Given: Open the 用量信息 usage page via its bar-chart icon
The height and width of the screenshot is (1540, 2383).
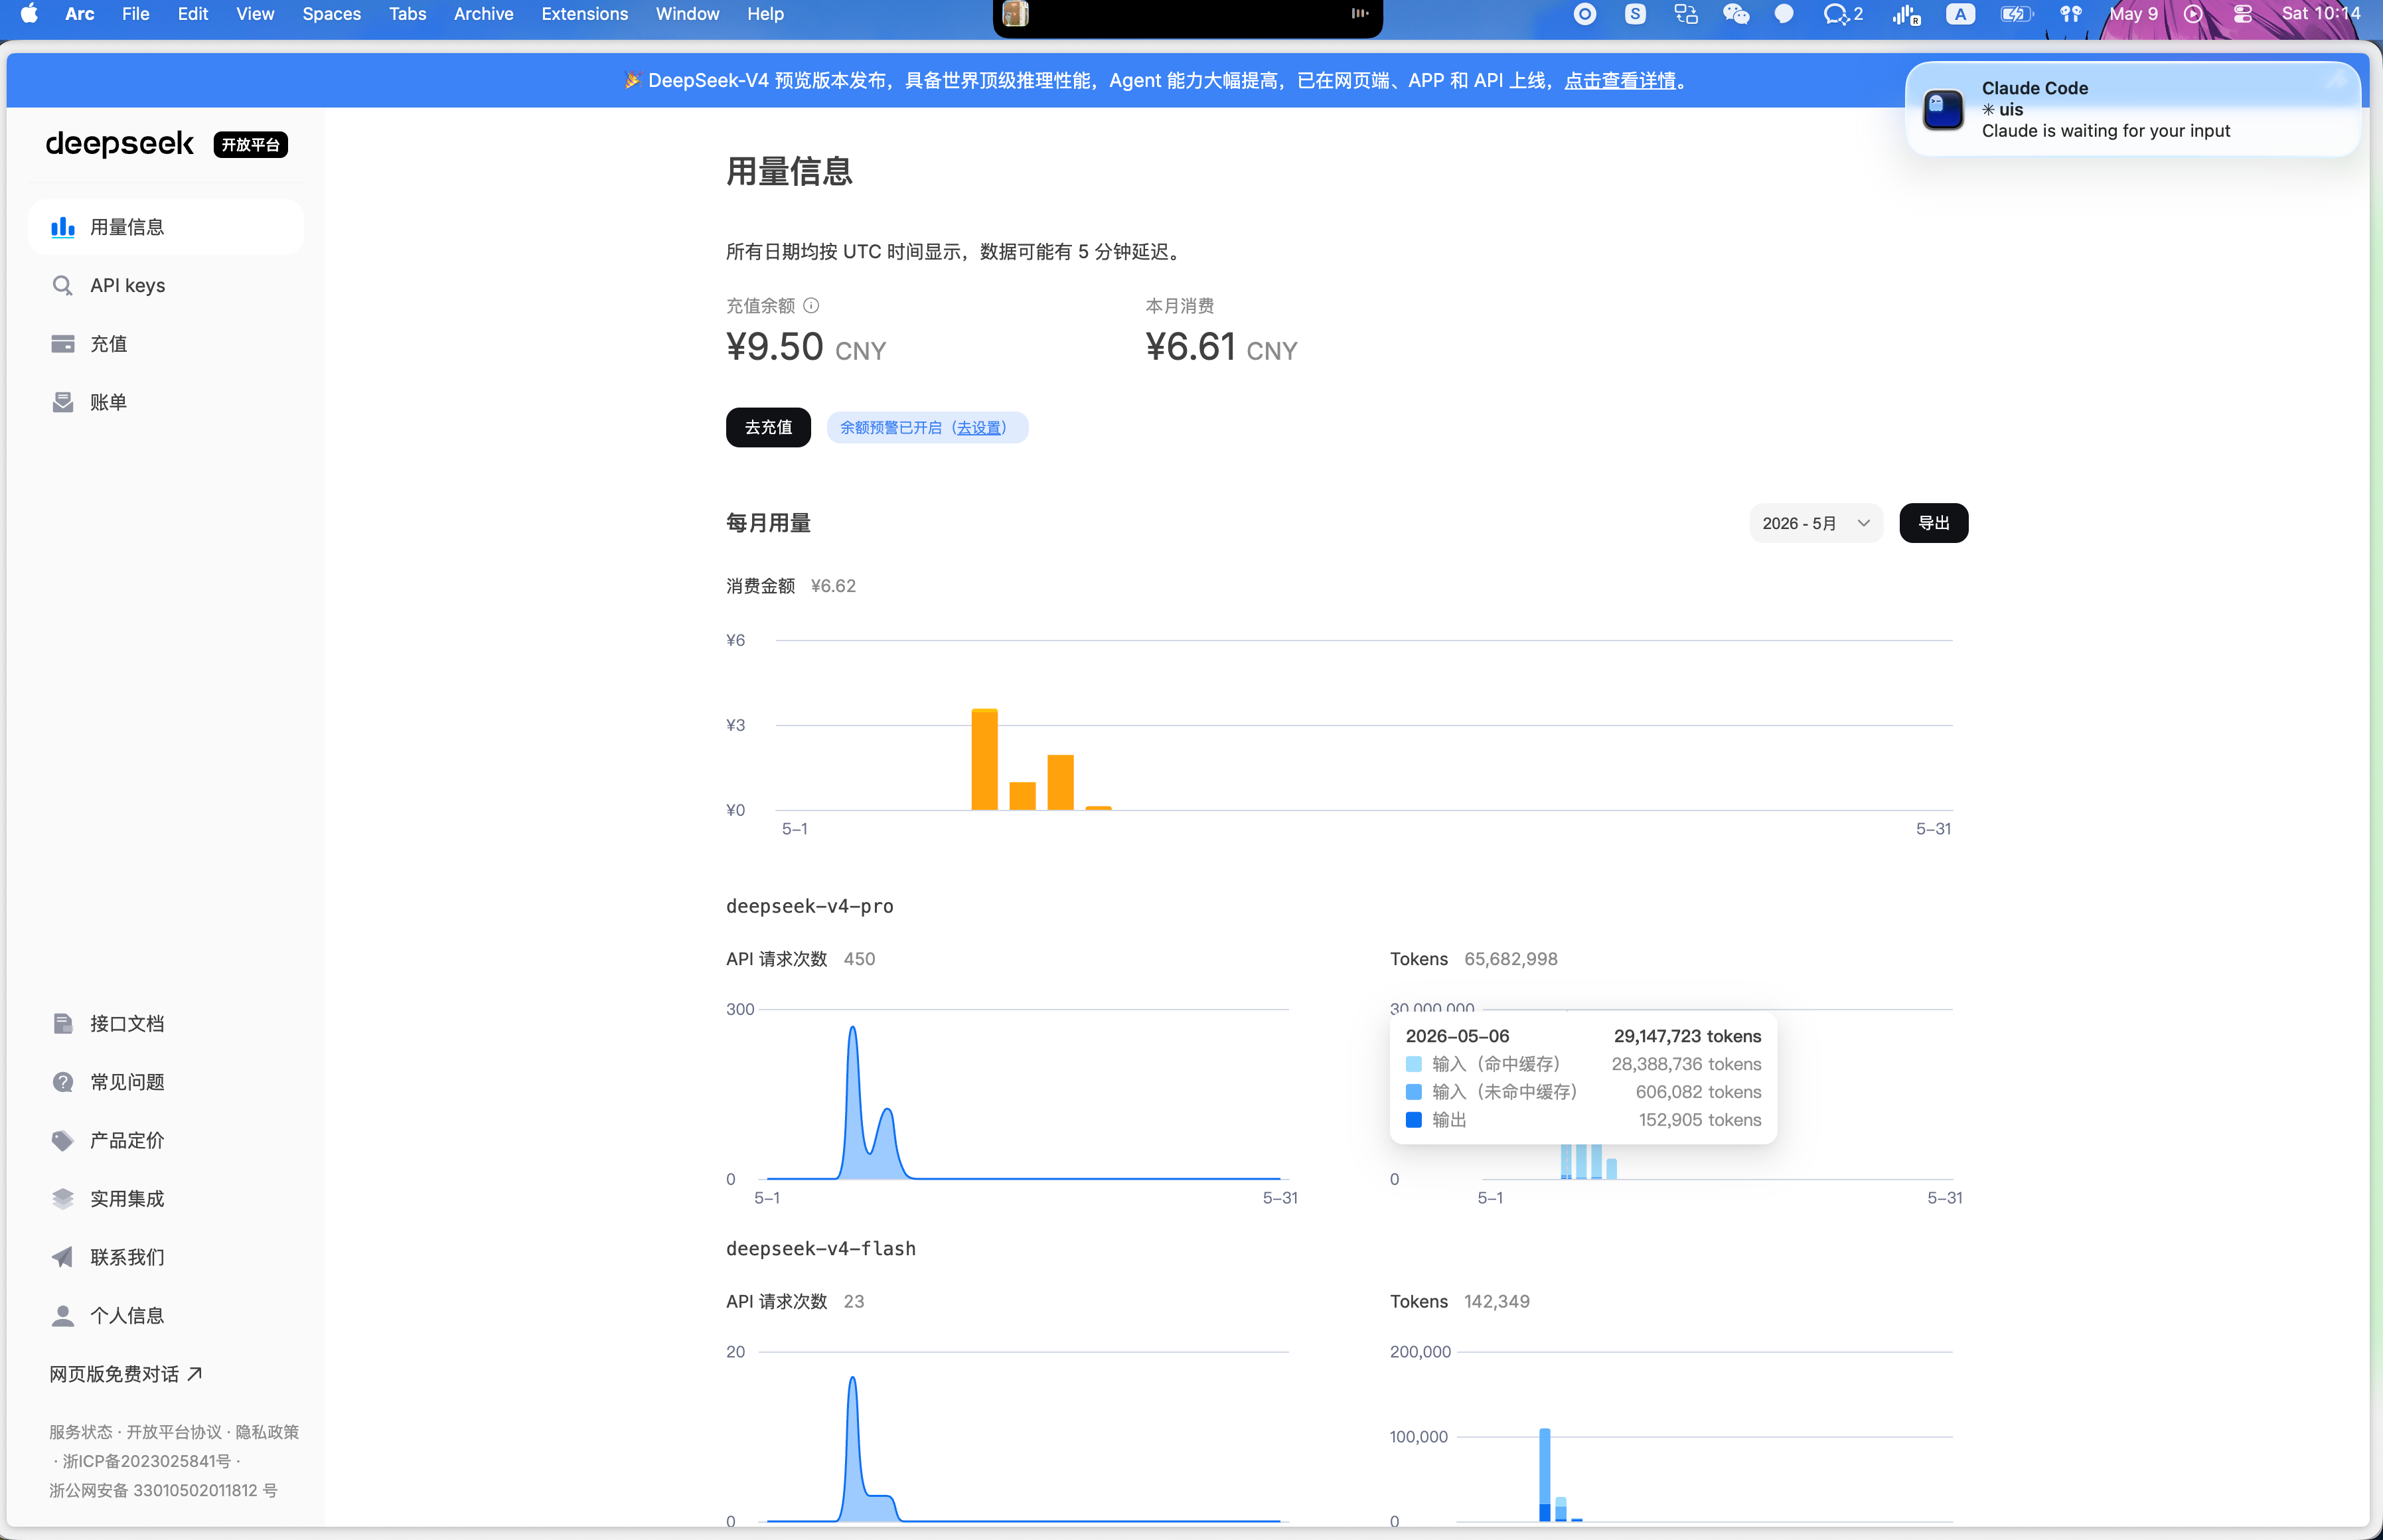Looking at the screenshot, I should coord(63,227).
